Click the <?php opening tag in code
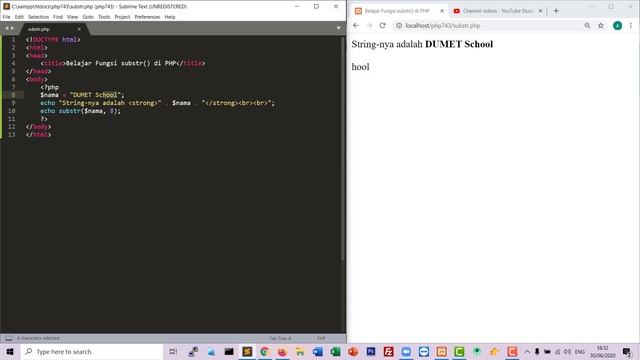 coord(49,87)
